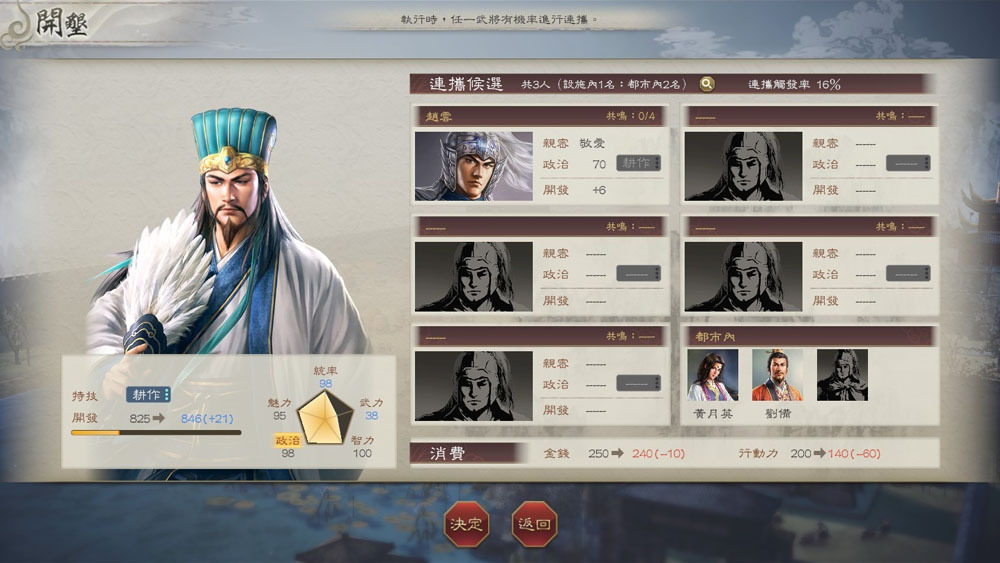Viewport: 1000px width, 563px height.
Task: Click the 開發 progress bar
Action: click(x=156, y=433)
